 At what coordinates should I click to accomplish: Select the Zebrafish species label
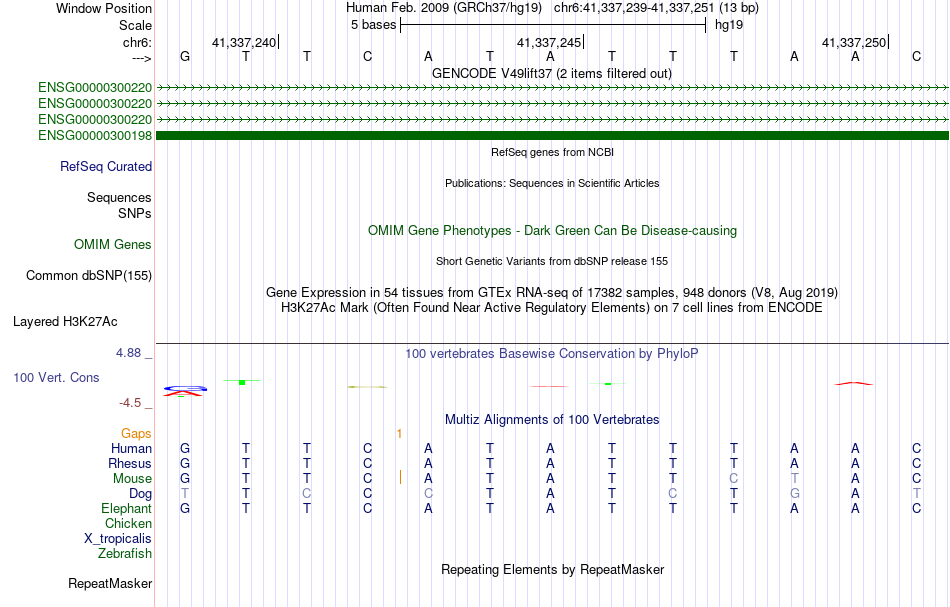pyautogui.click(x=125, y=554)
